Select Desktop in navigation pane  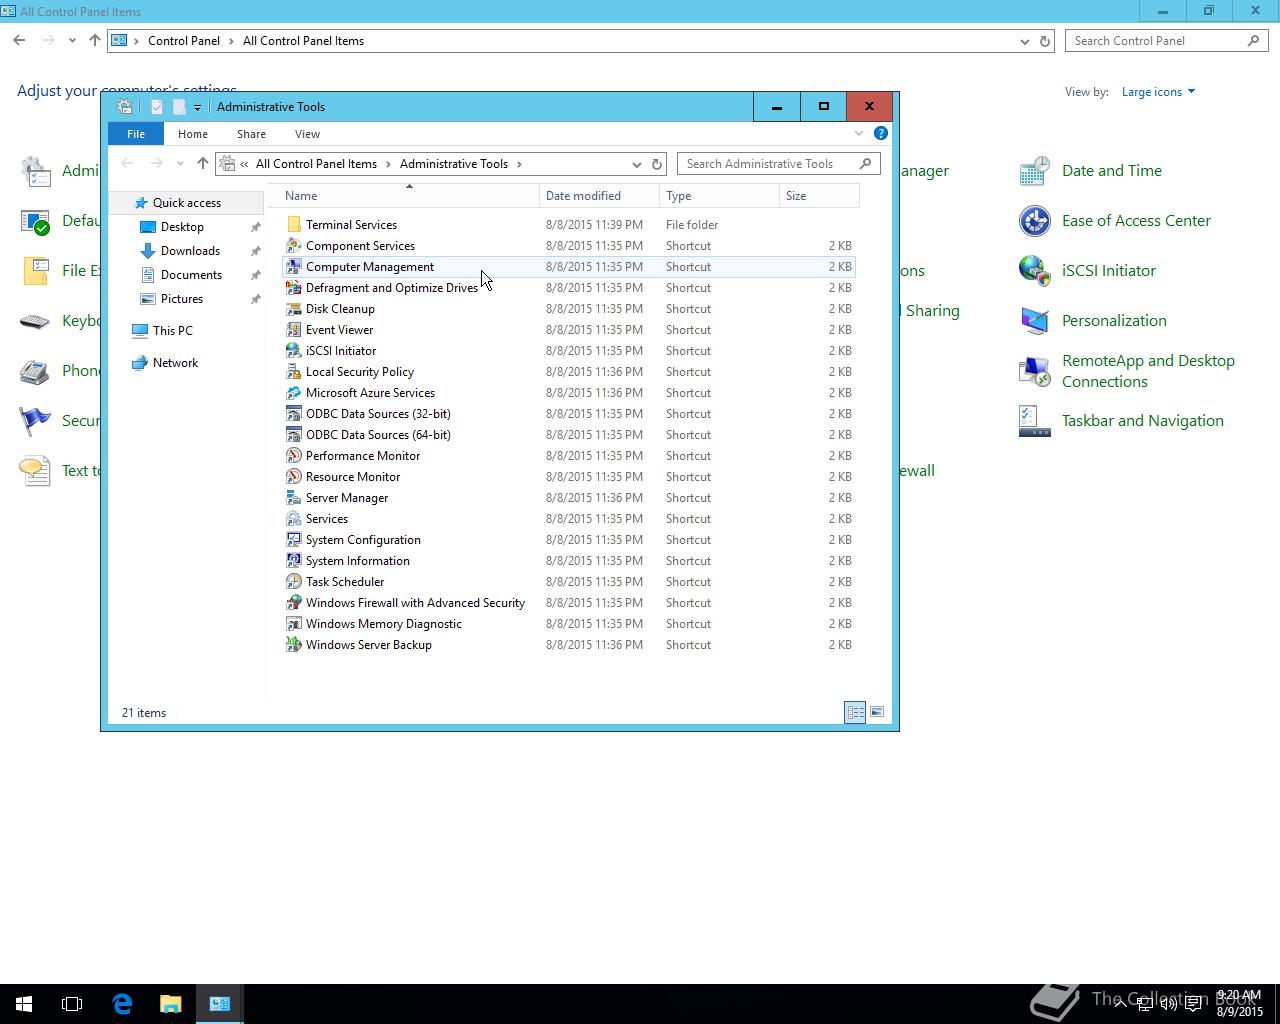pos(182,227)
